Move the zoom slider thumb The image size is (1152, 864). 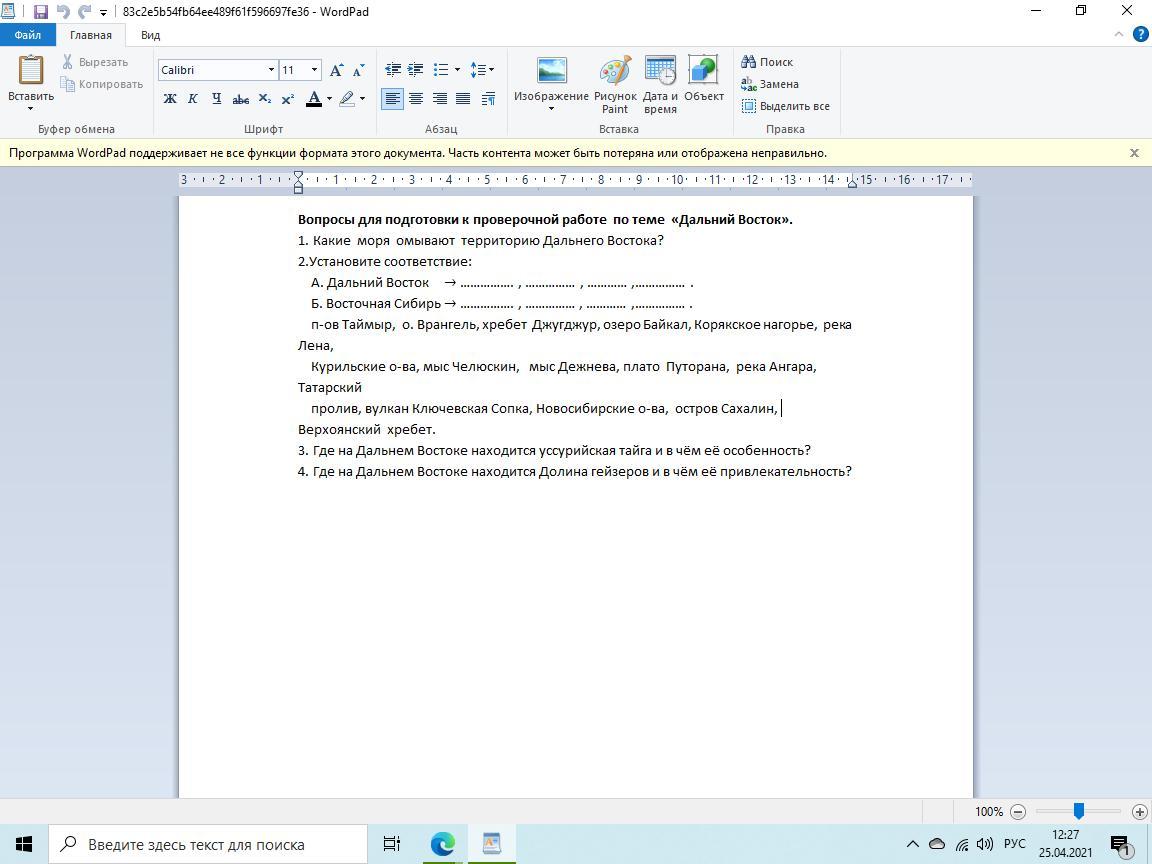point(1079,811)
